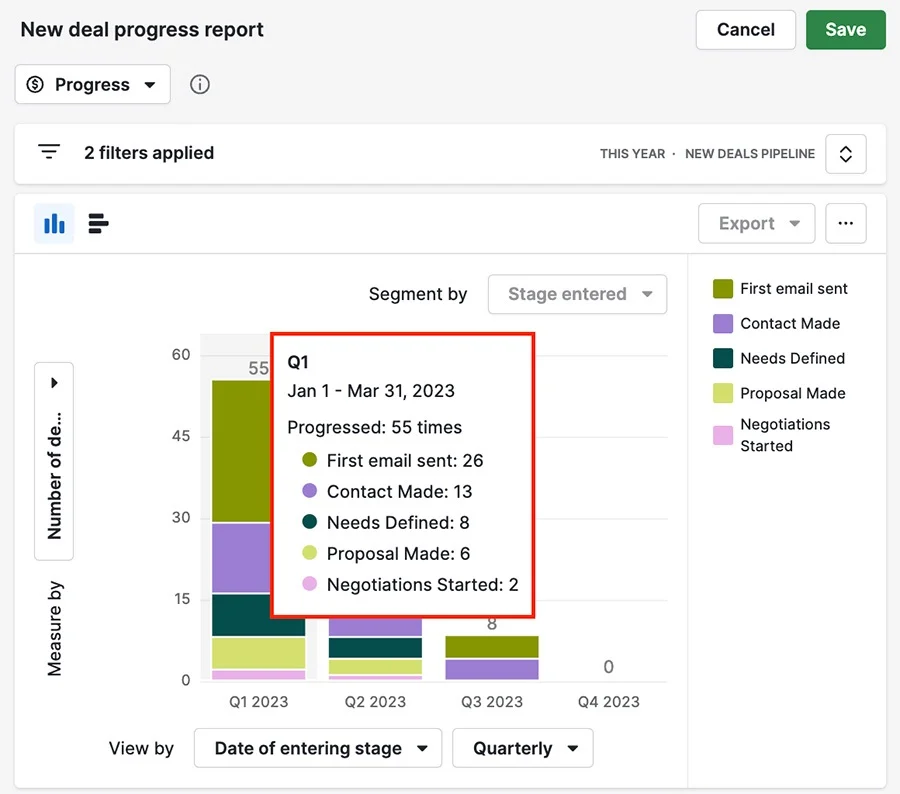
Task: Click the dollar icon in Progress button
Action: click(x=35, y=84)
